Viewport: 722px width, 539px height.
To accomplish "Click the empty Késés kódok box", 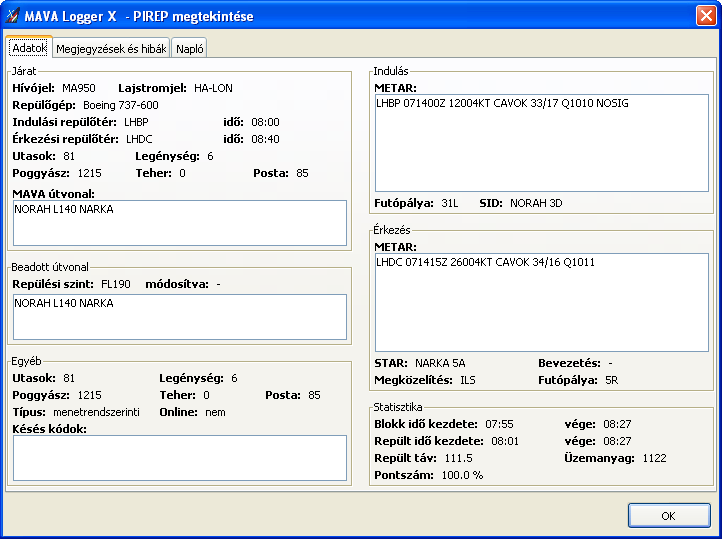I will pos(180,458).
